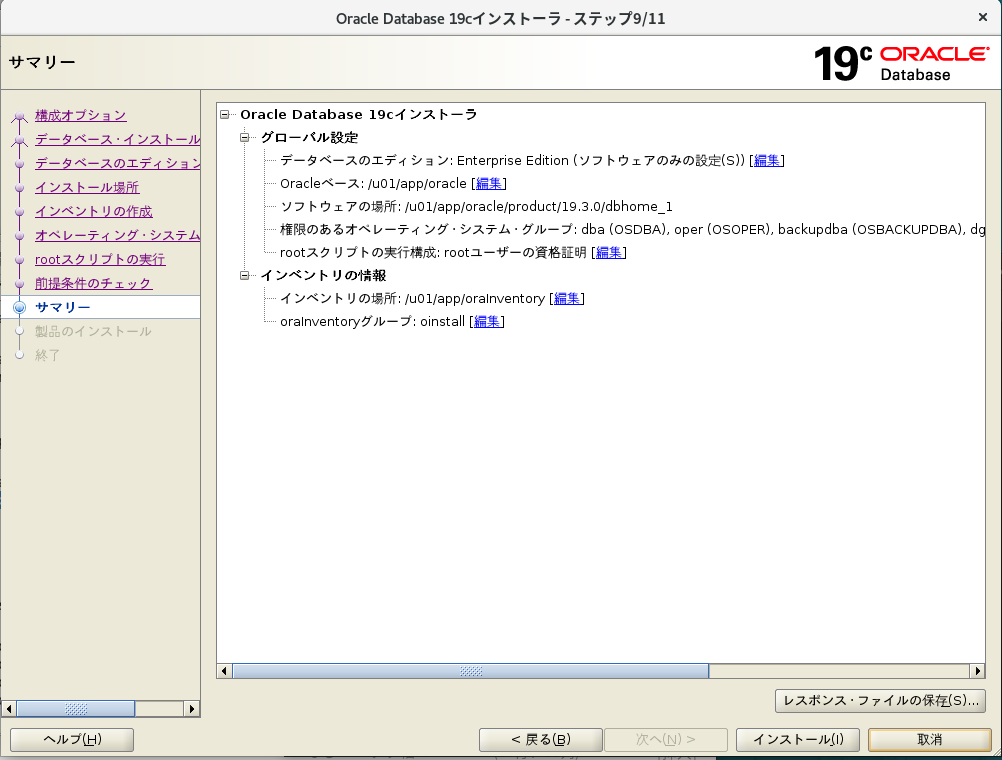Cancel installation with 取消 button
1002x760 pixels.
[x=929, y=739]
